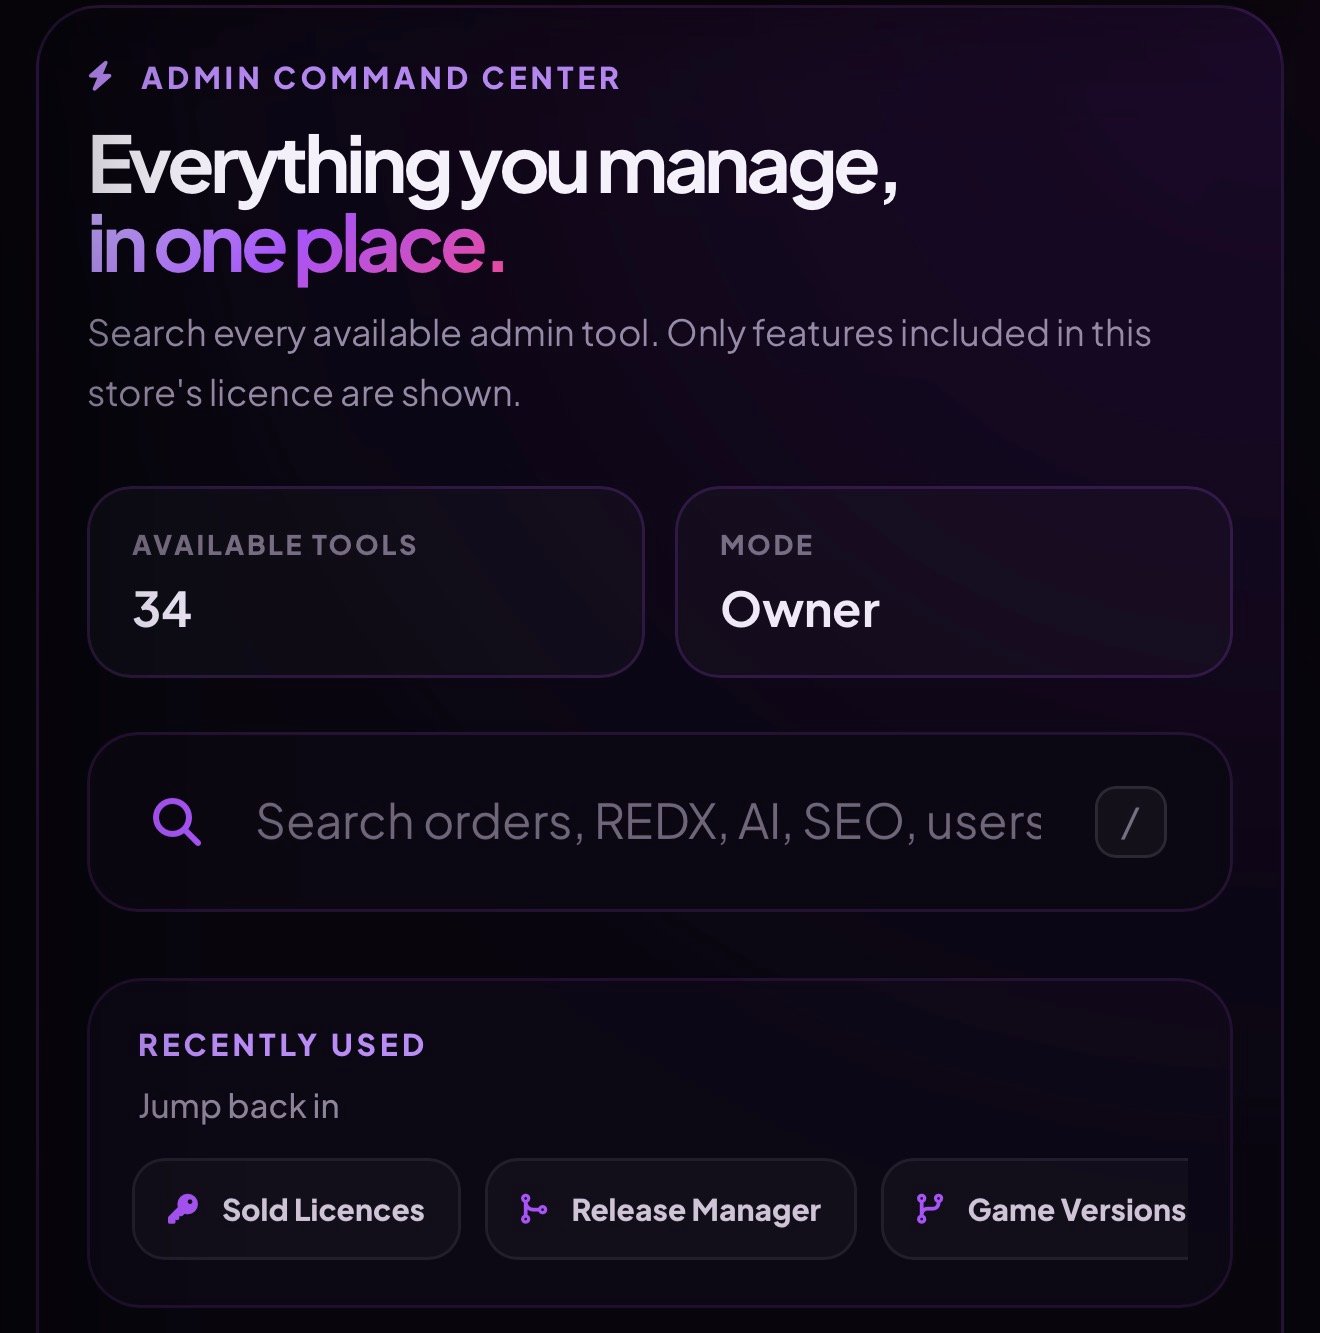Click the gradient 'in one place.' text
1320x1333 pixels.
(297, 245)
